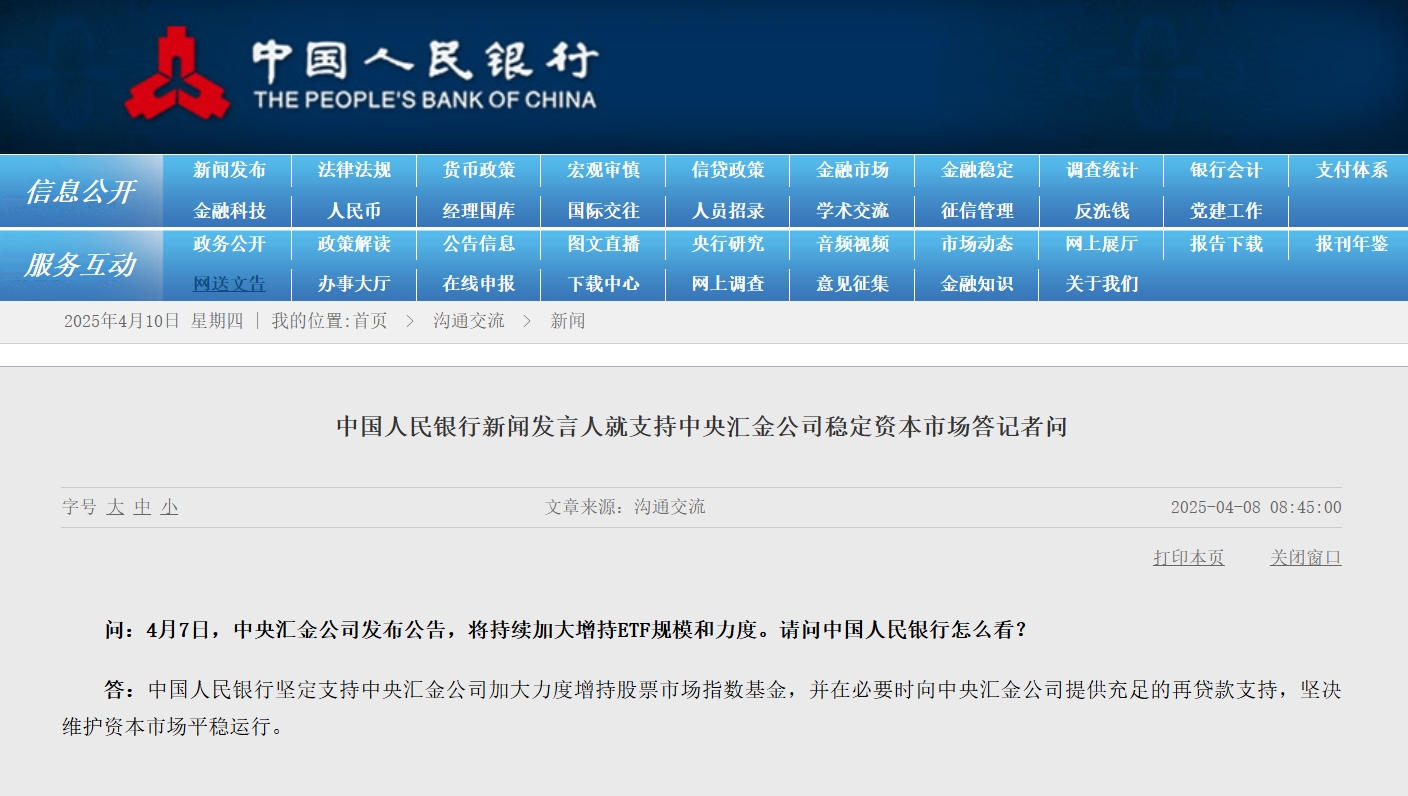The width and height of the screenshot is (1408, 796).
Task: Open the 报告下载 navigation item
Action: (1226, 244)
